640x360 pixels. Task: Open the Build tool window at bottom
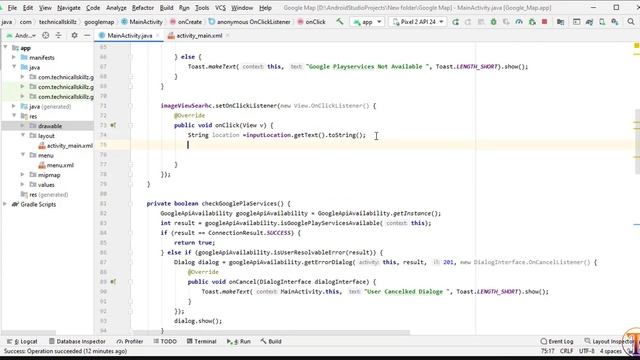[x=271, y=341]
